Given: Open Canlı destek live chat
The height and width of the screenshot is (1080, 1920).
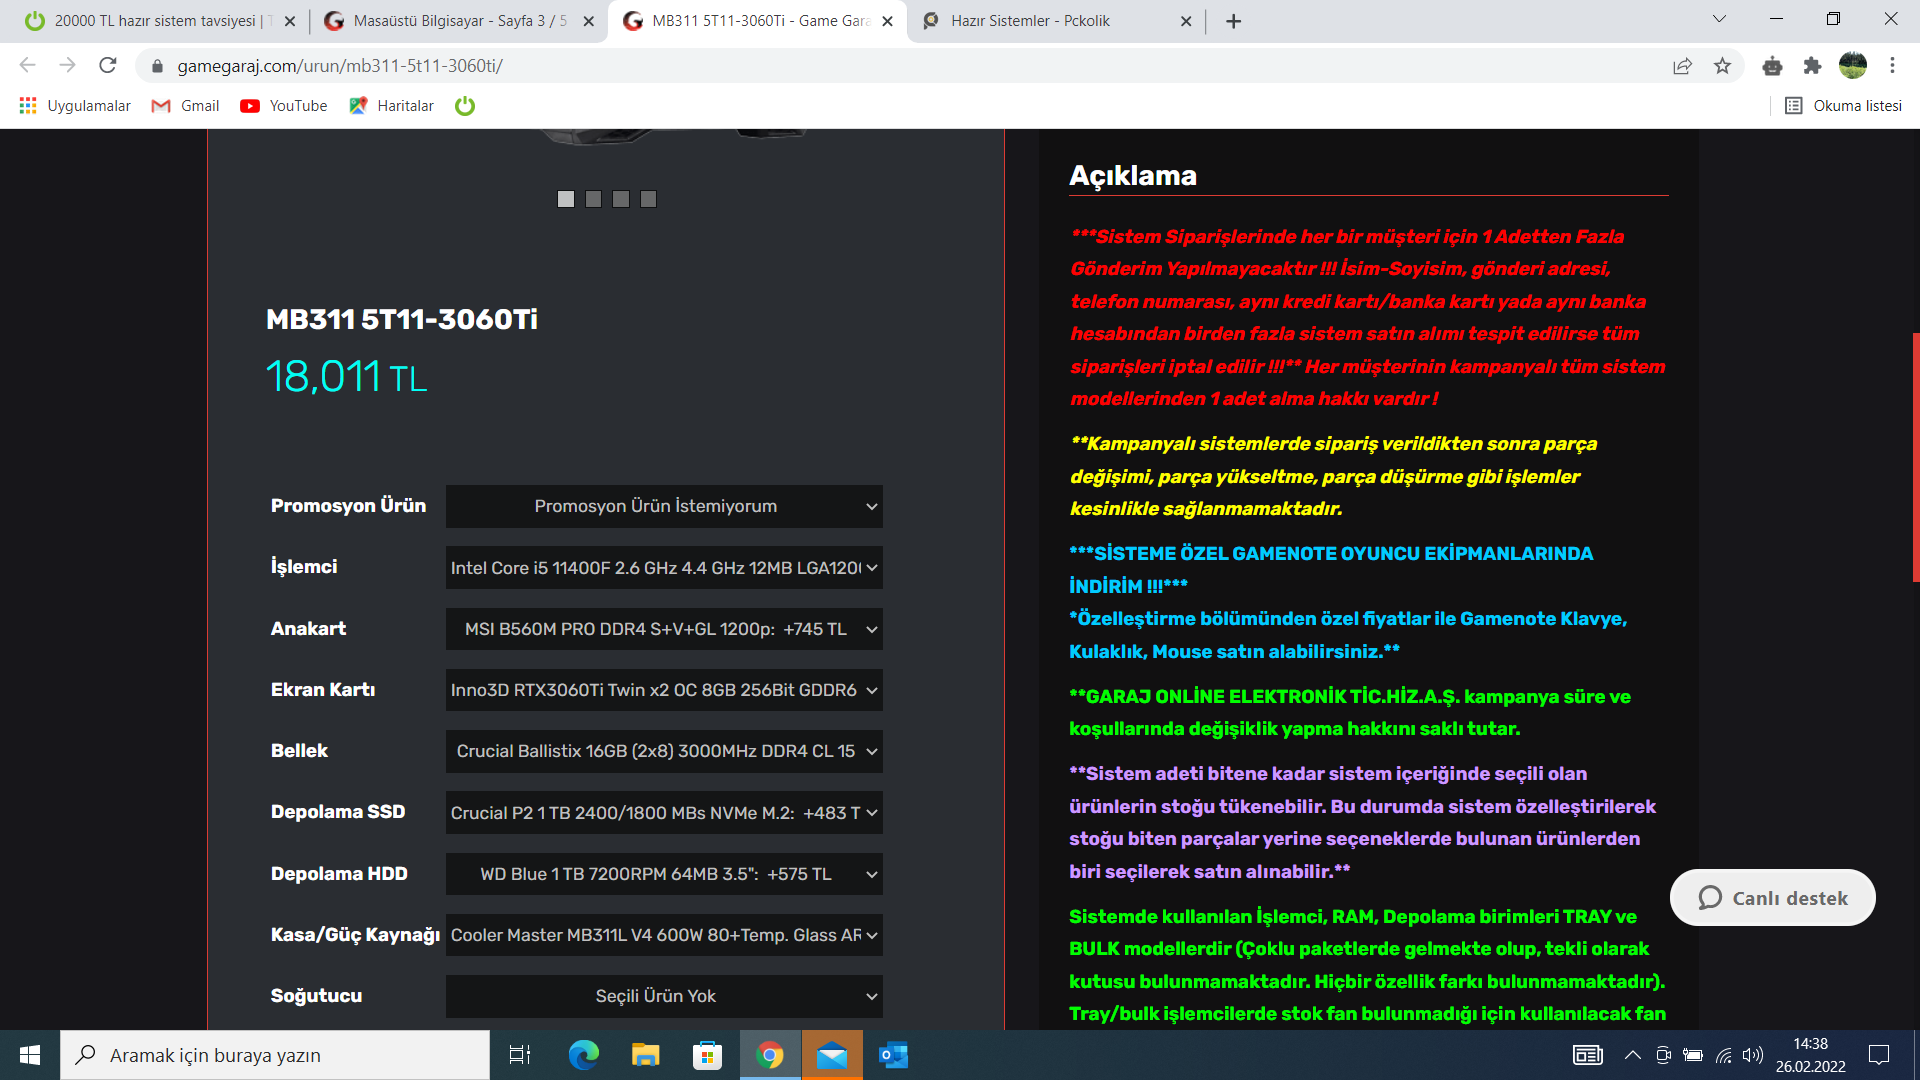Looking at the screenshot, I should 1772,898.
